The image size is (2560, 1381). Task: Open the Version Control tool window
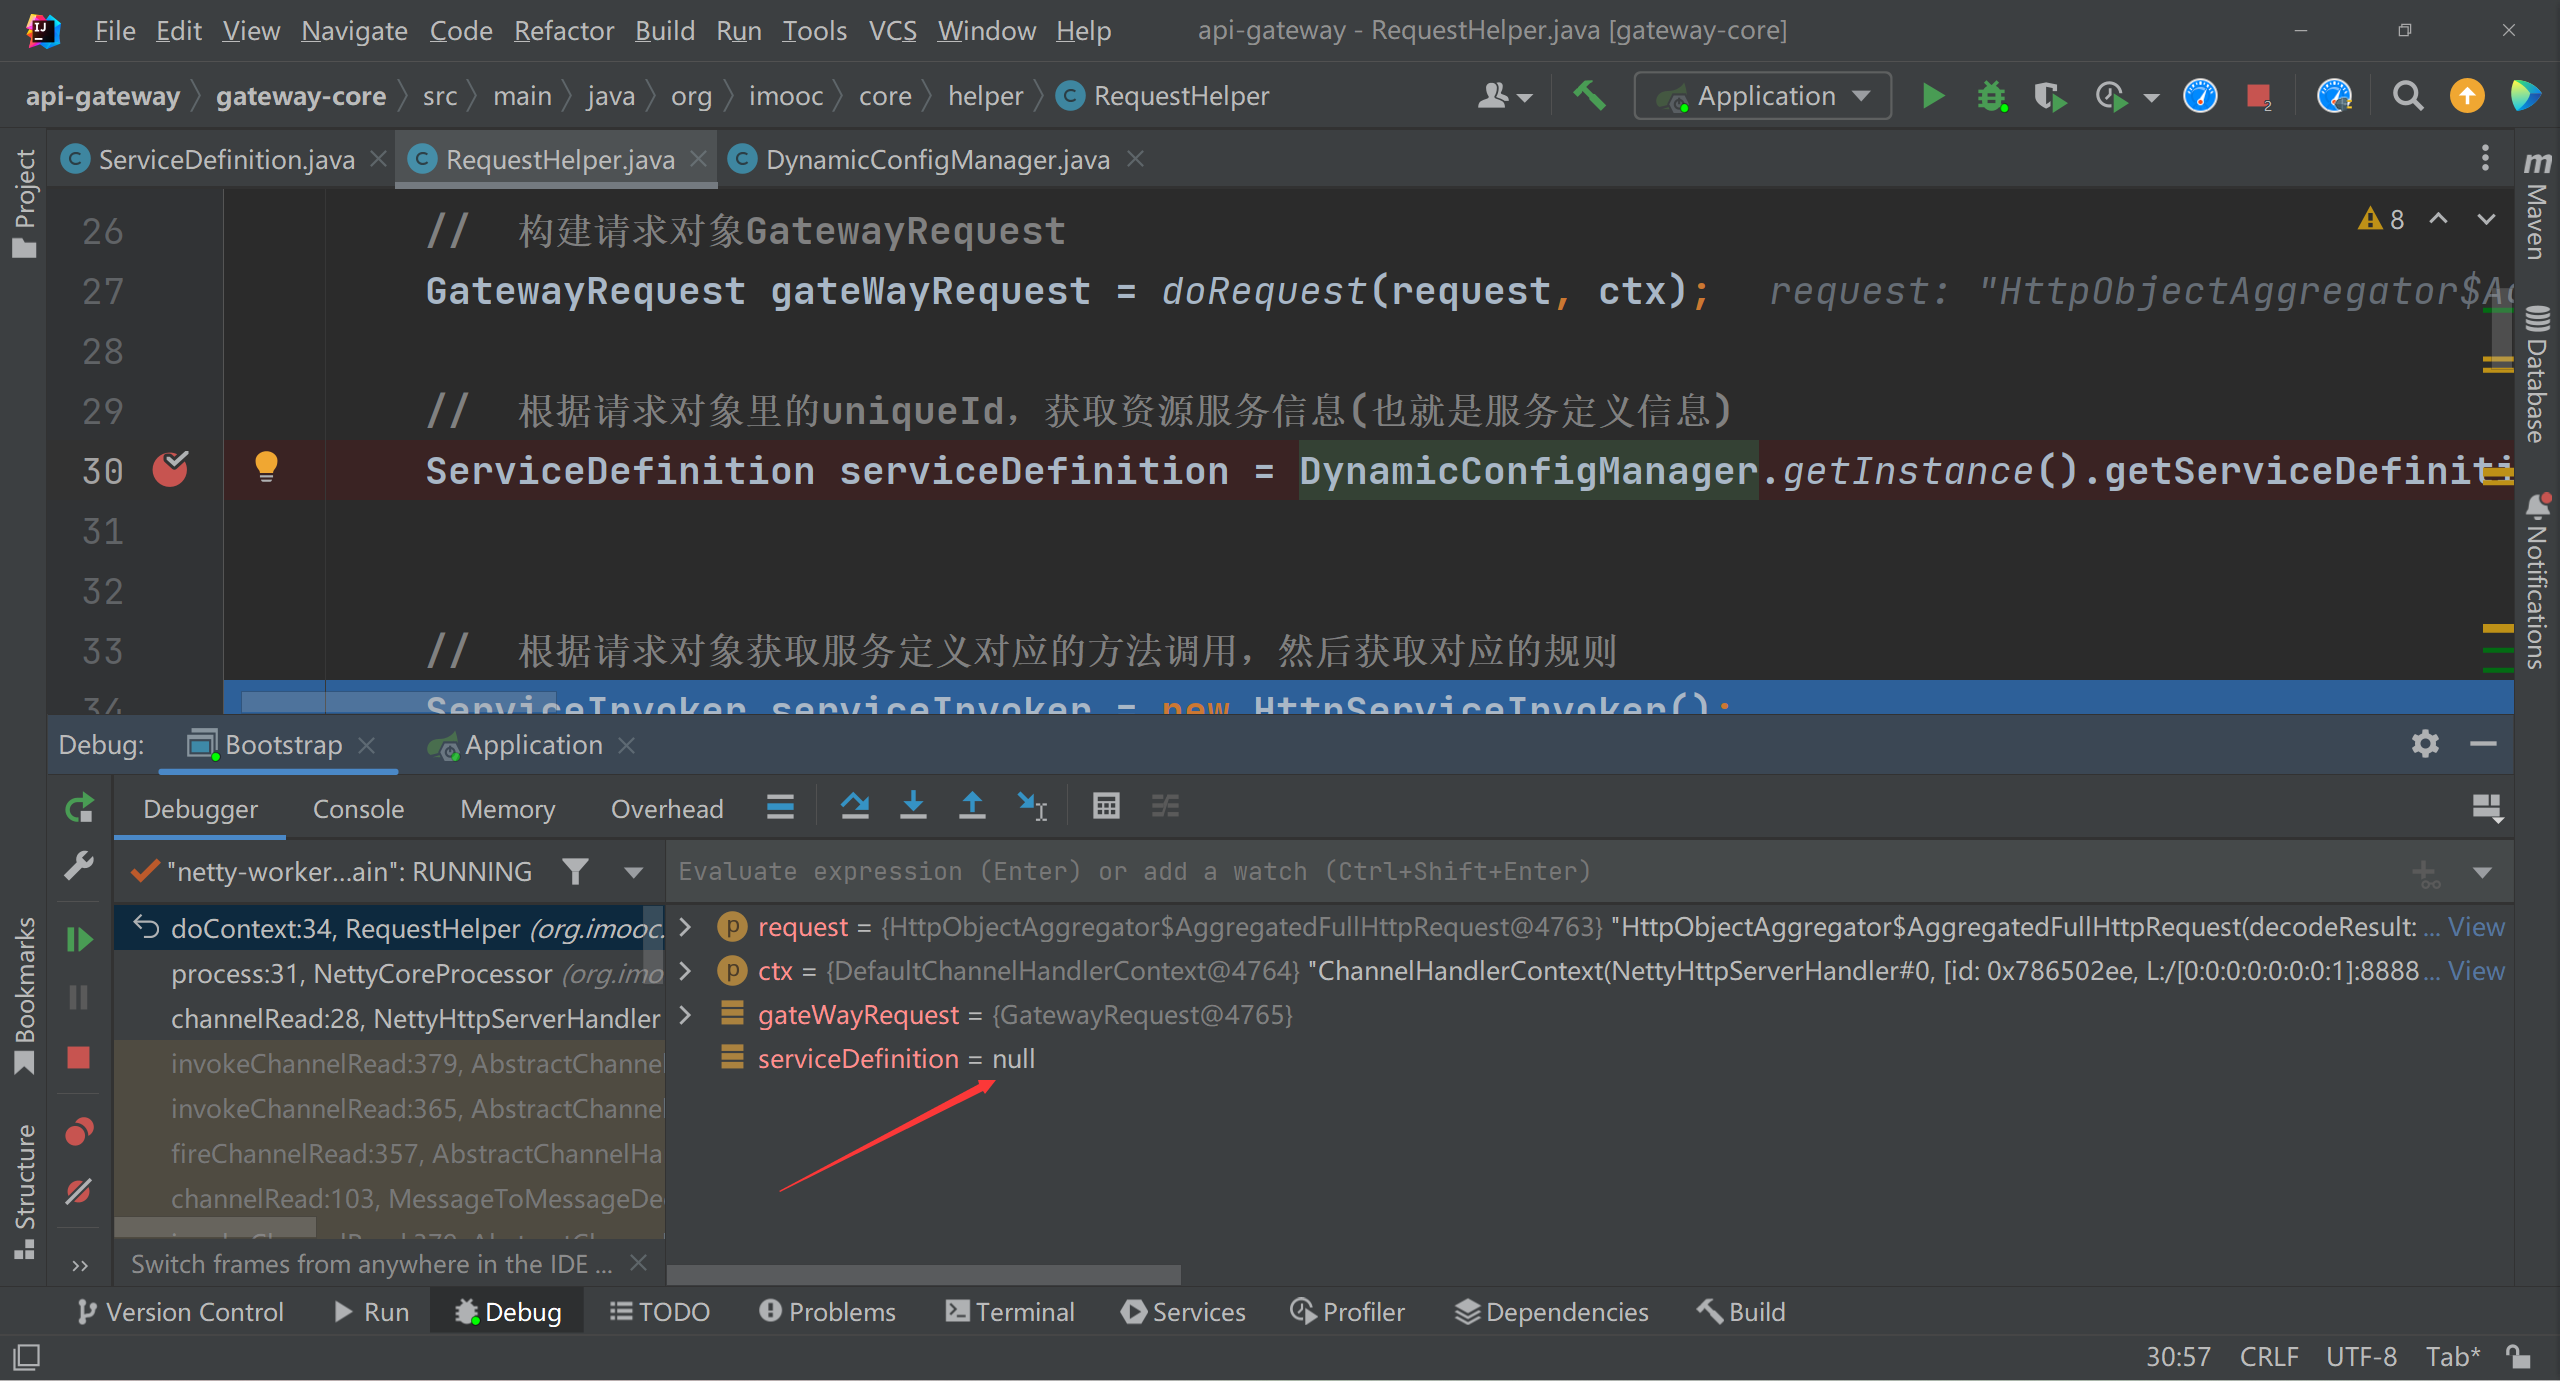pos(180,1312)
